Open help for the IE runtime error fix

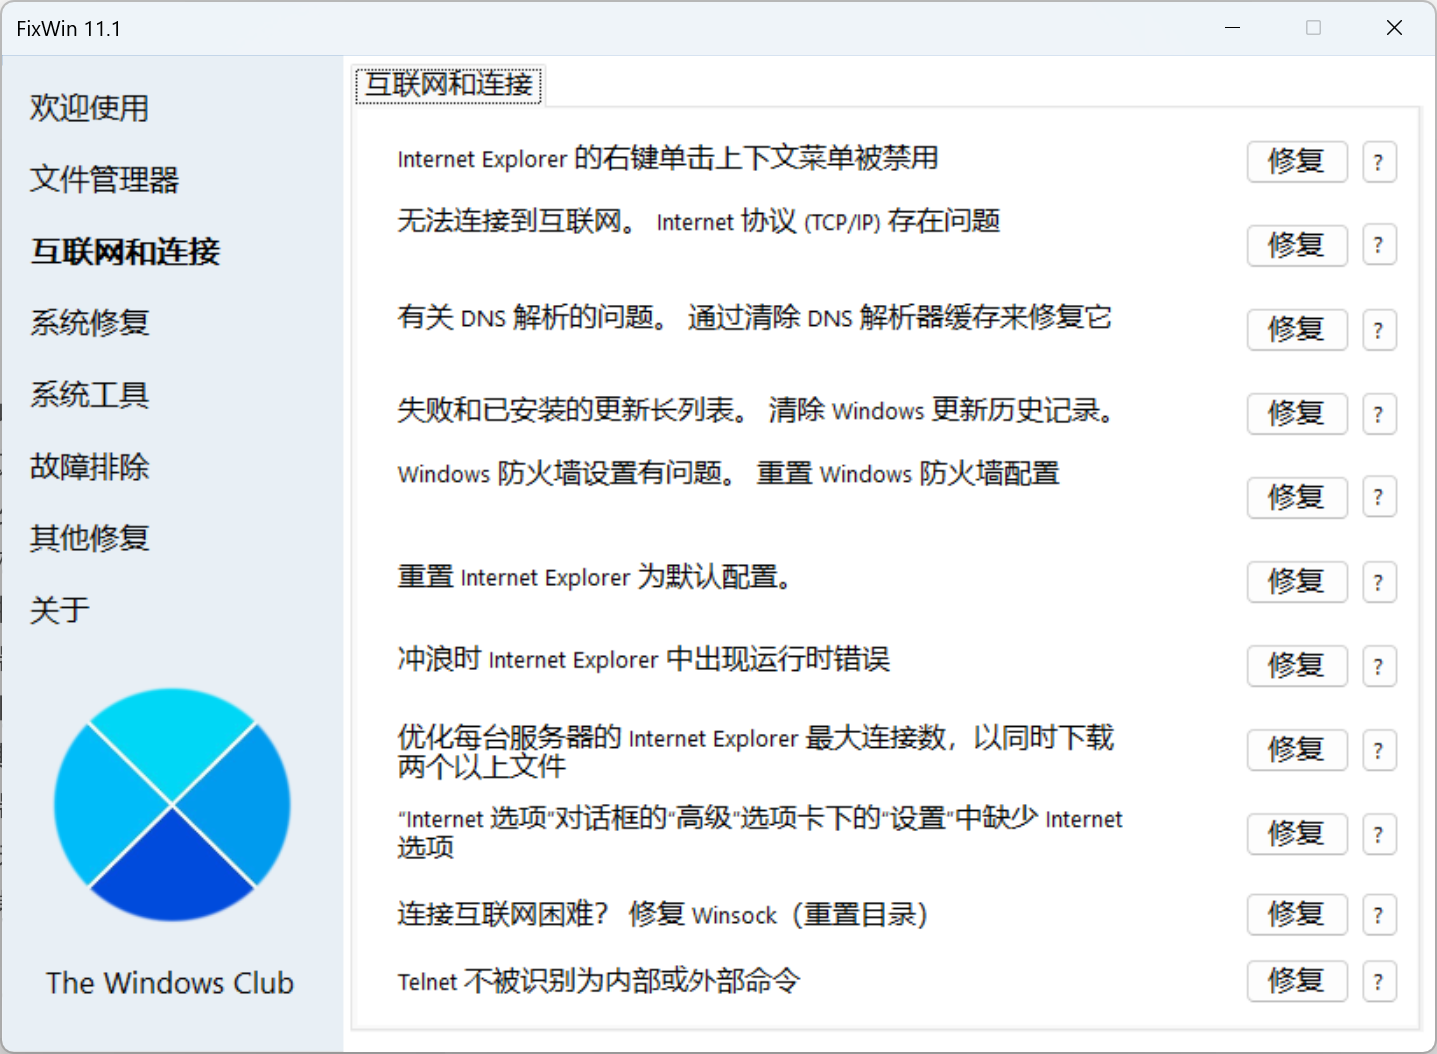(x=1379, y=666)
